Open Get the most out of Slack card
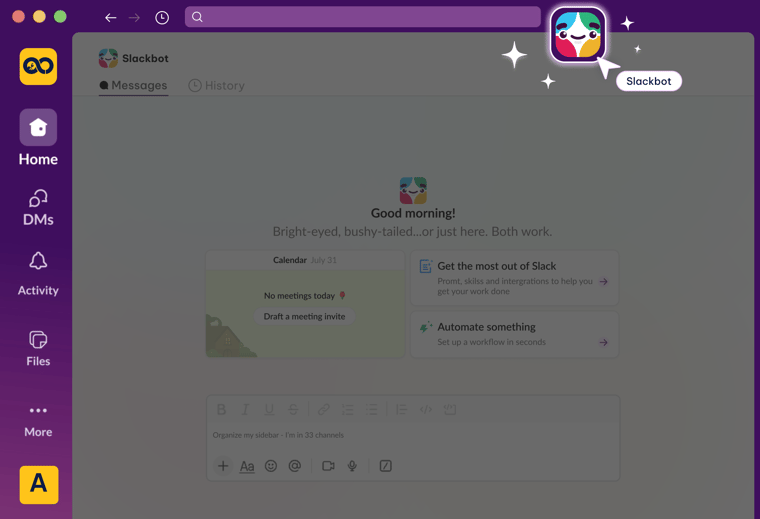The height and width of the screenshot is (519, 760). 515,278
